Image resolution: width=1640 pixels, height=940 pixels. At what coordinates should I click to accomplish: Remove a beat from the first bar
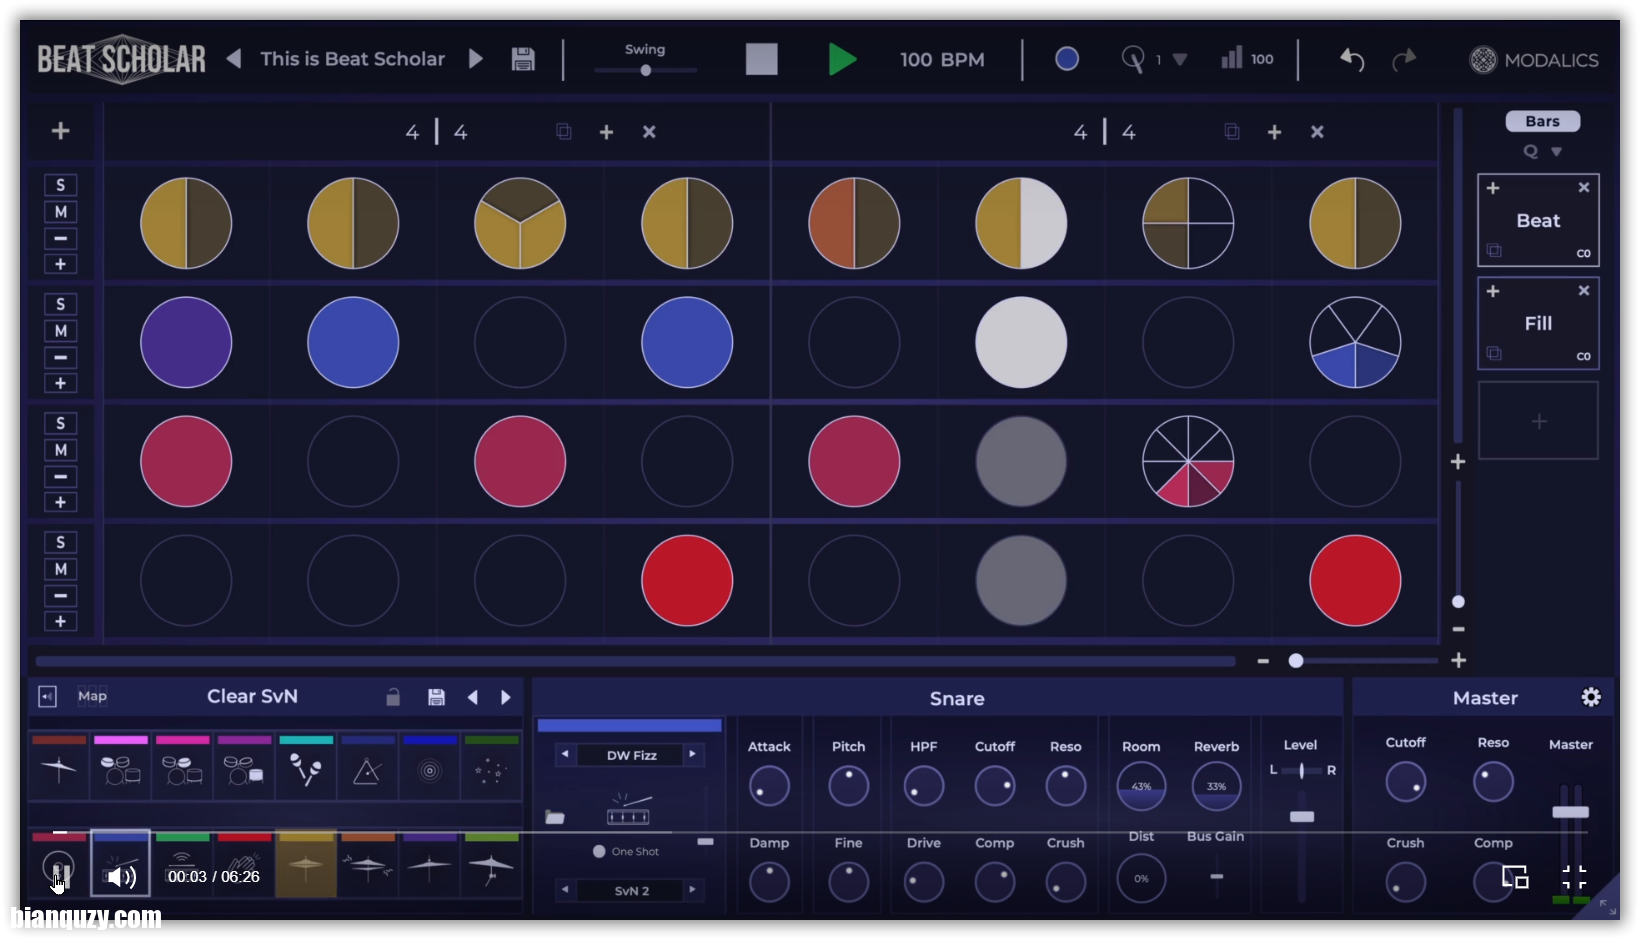pyautogui.click(x=649, y=132)
